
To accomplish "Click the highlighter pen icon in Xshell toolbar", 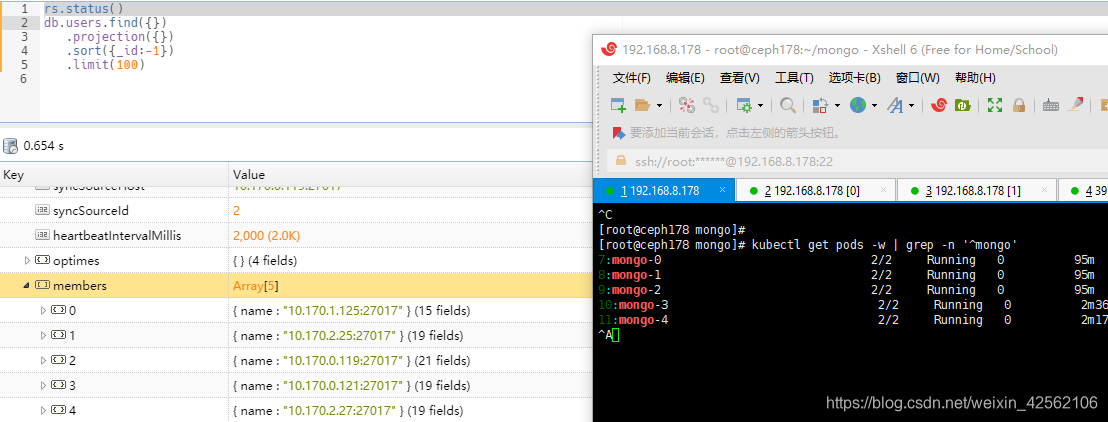I will coord(1075,105).
